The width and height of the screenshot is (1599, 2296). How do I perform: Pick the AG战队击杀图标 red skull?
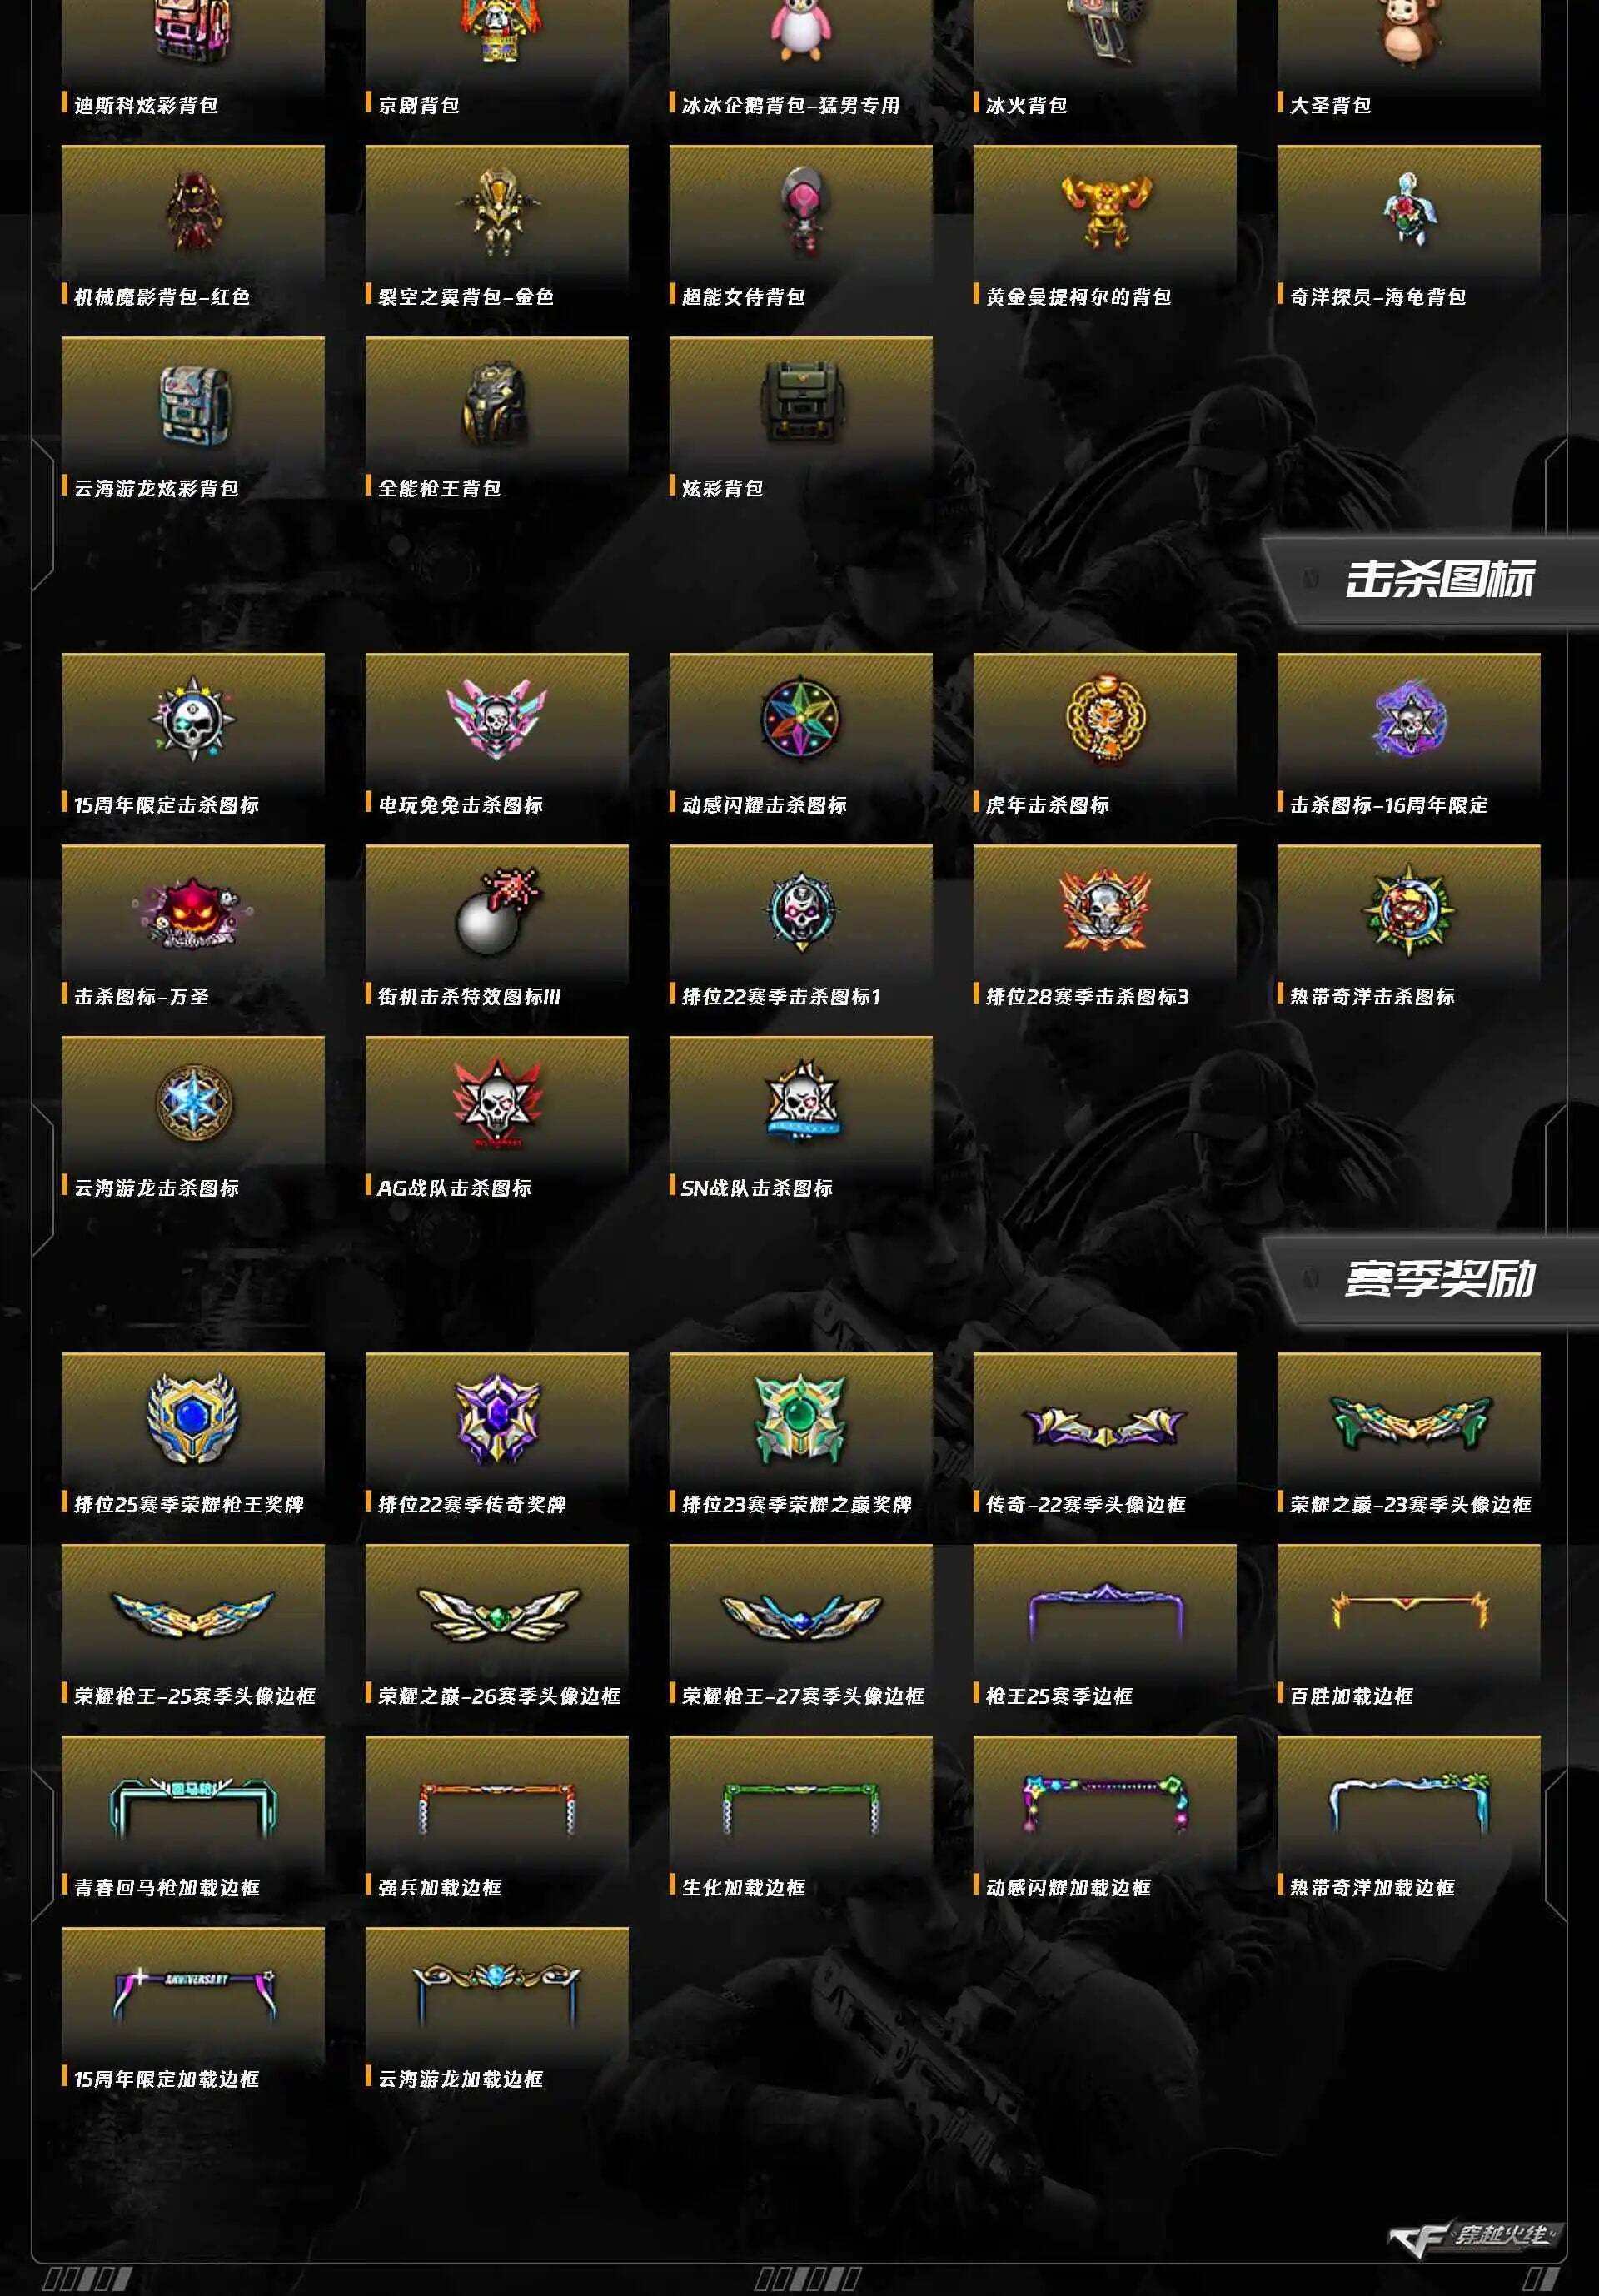click(496, 1102)
